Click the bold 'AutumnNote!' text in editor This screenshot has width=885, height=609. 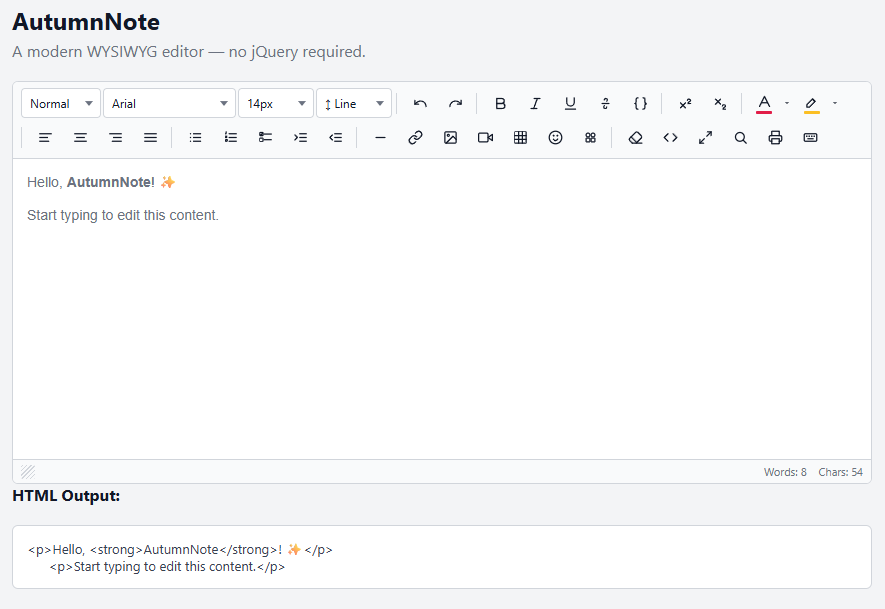tap(111, 182)
